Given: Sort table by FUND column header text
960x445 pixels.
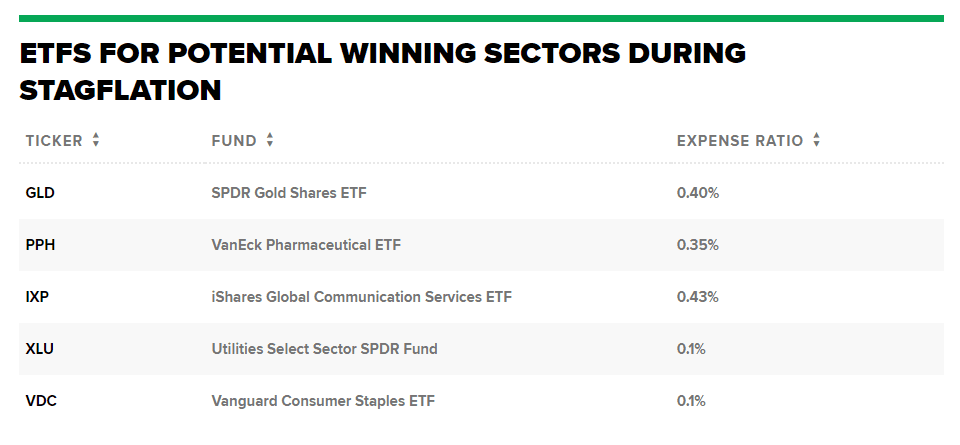Looking at the screenshot, I should (234, 141).
